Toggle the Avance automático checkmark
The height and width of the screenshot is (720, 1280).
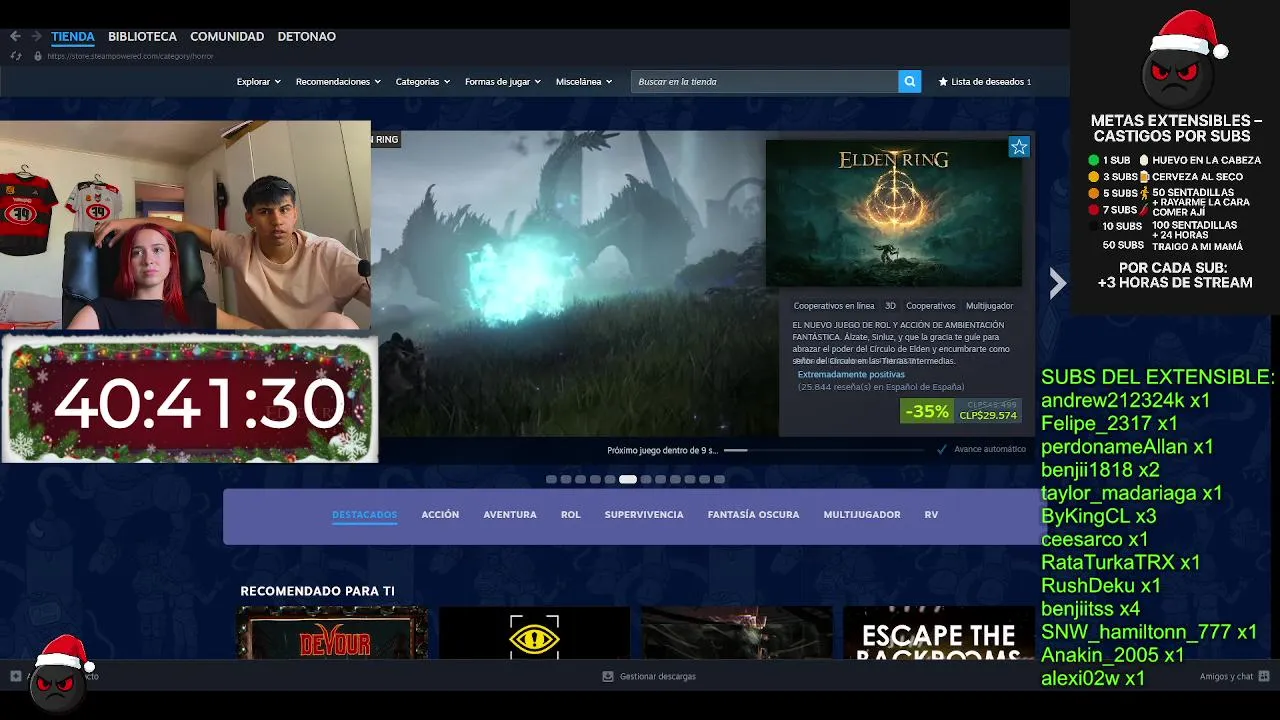click(x=942, y=450)
